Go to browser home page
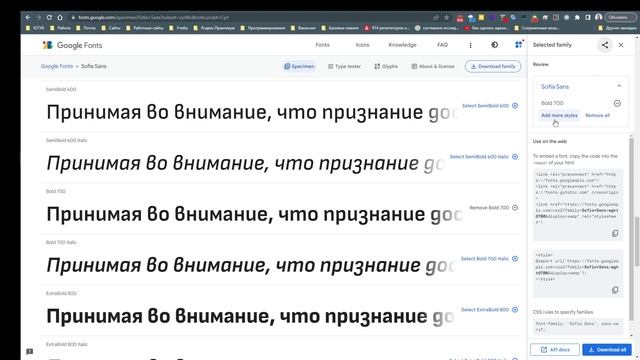This screenshot has width=640, height=360. [60, 18]
